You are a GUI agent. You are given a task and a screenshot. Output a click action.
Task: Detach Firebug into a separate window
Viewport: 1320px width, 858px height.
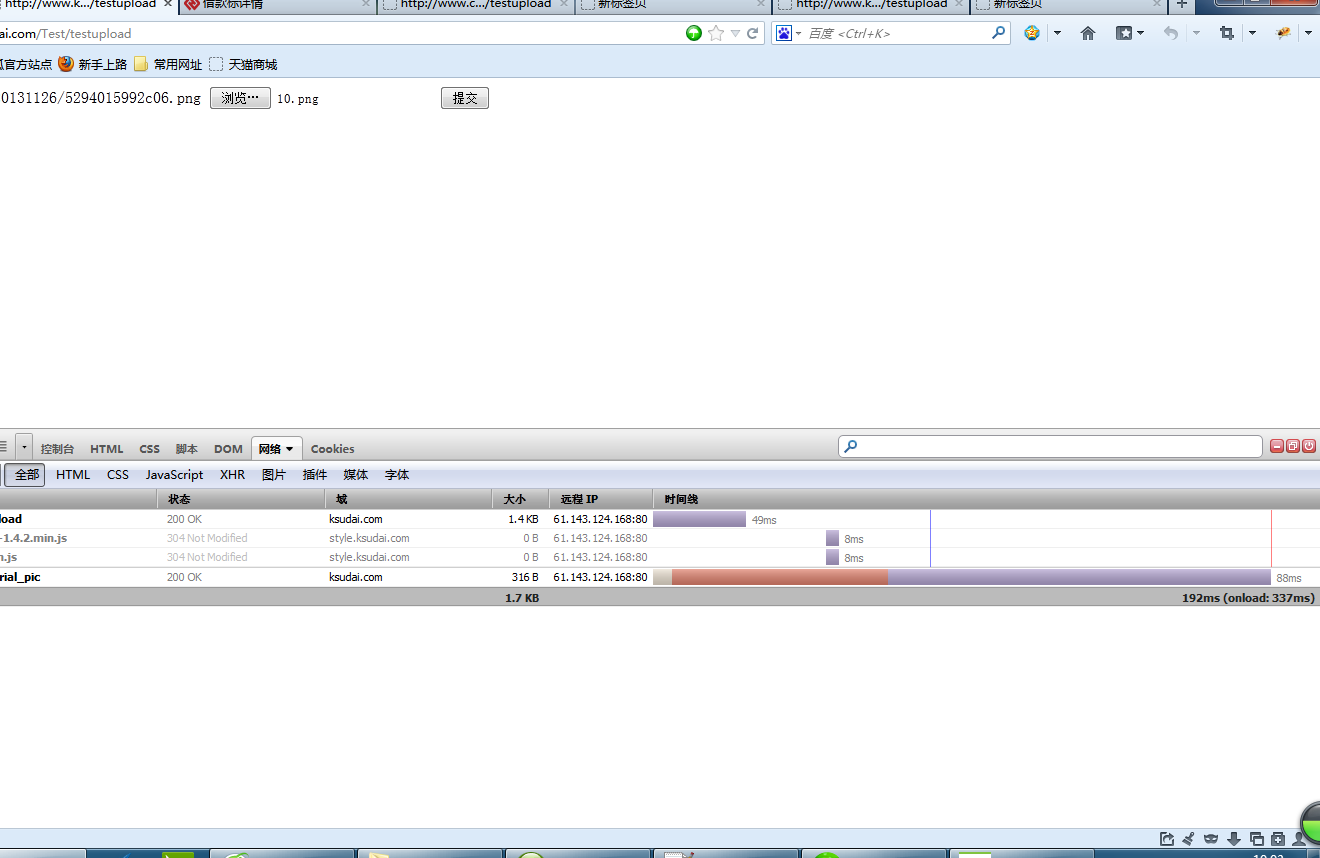point(1293,446)
